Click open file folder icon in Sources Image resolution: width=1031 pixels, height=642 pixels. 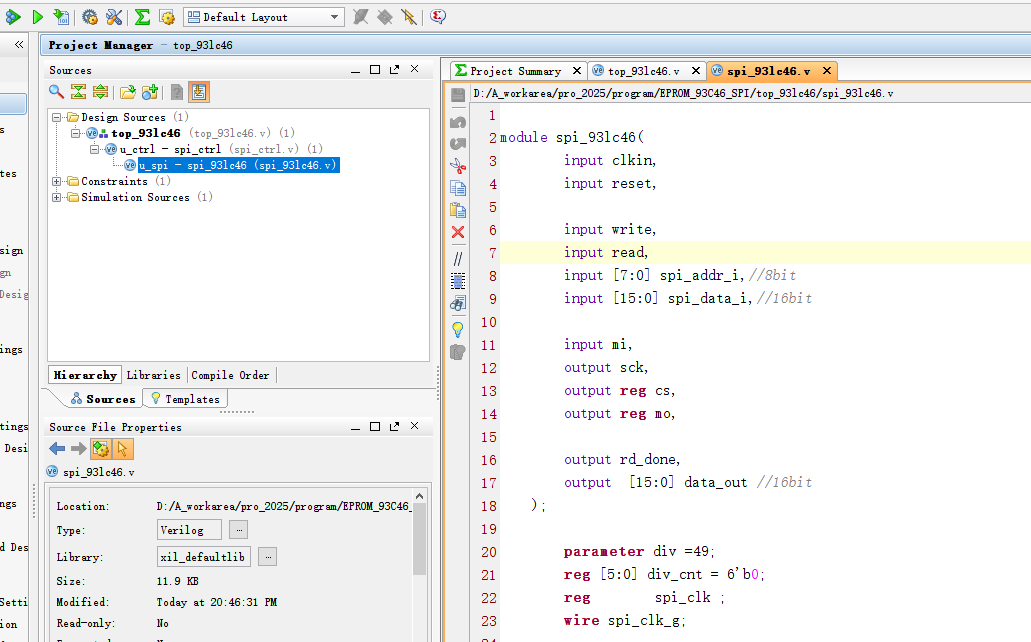128,92
